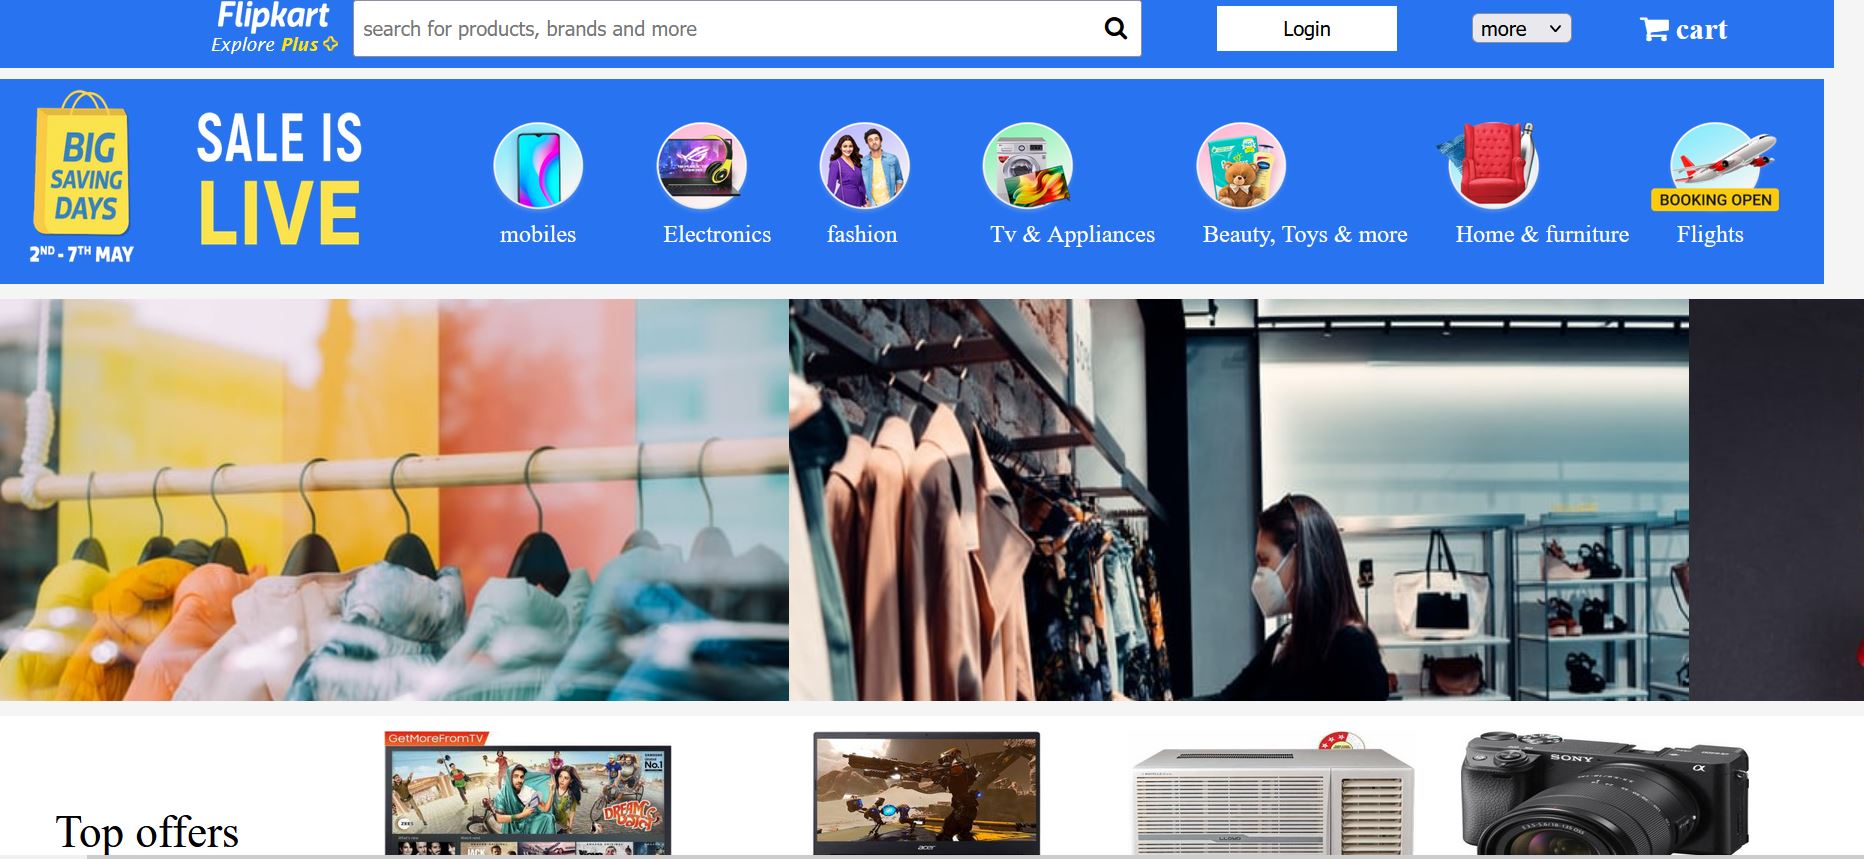Select the window air conditioner offer

(1273, 795)
